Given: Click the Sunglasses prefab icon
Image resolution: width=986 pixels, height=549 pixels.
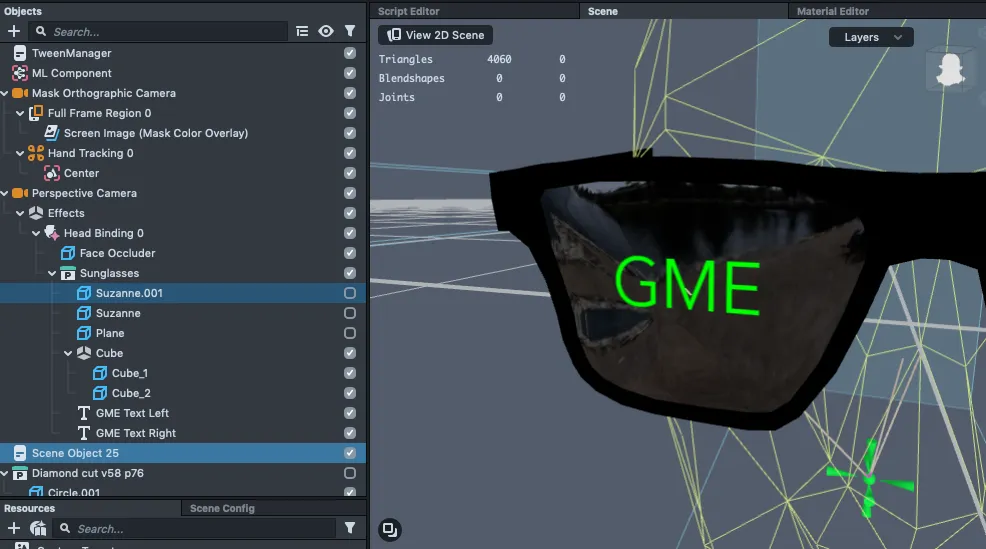Looking at the screenshot, I should (x=68, y=273).
